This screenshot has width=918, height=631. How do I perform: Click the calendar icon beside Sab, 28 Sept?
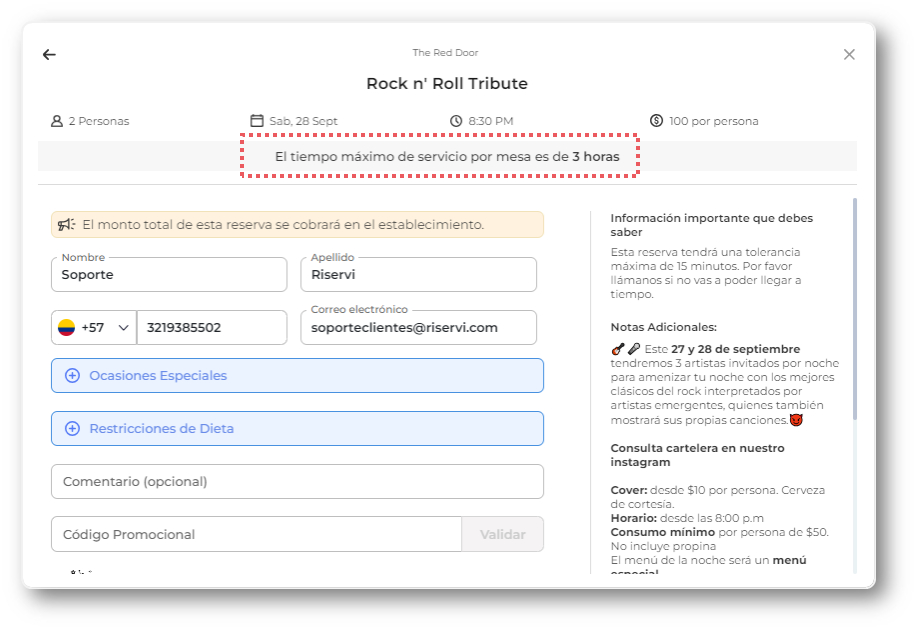click(257, 121)
